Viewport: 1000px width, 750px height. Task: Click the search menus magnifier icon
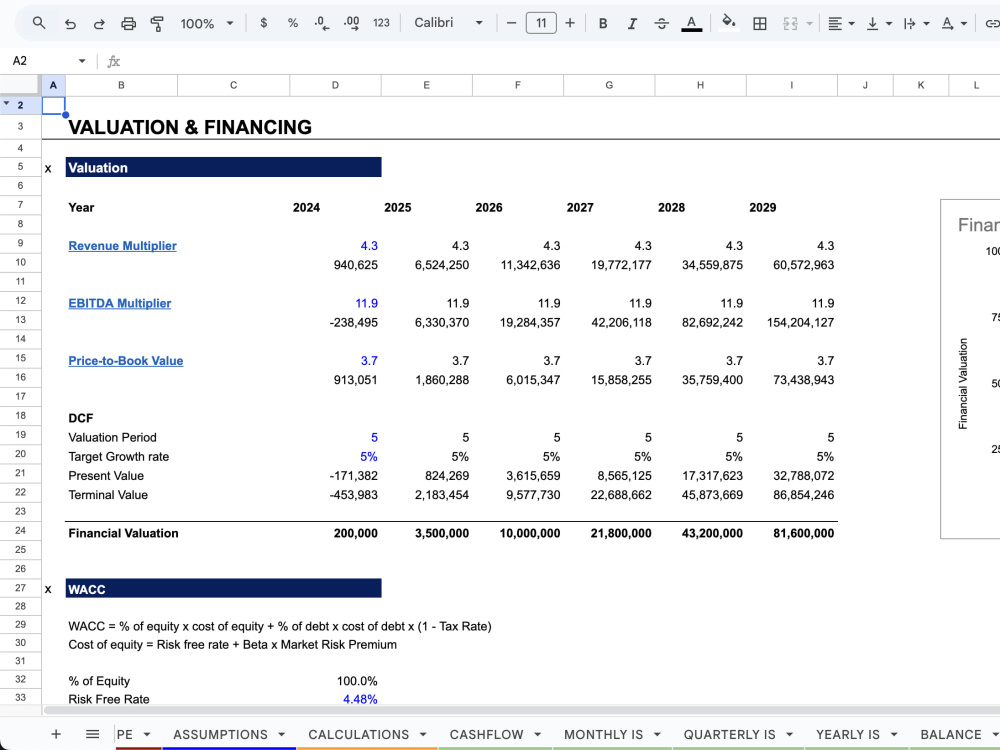(39, 24)
